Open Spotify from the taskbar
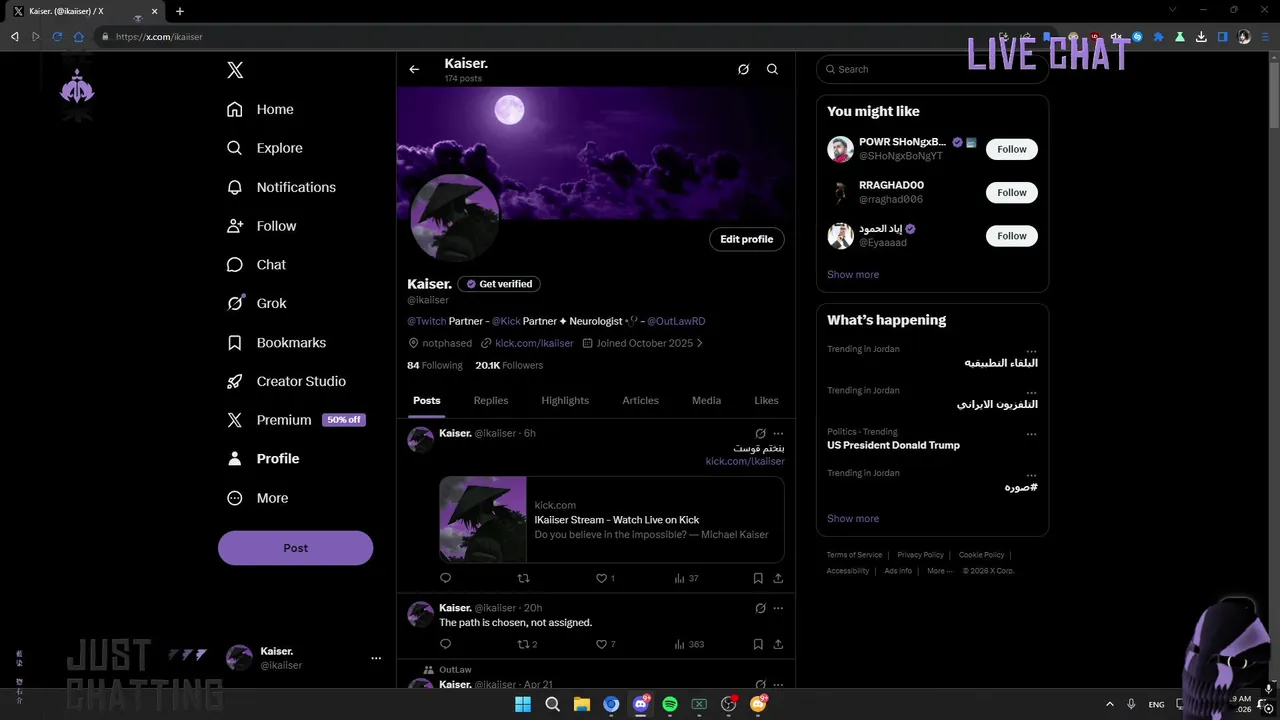This screenshot has height=720, width=1280. click(x=670, y=704)
